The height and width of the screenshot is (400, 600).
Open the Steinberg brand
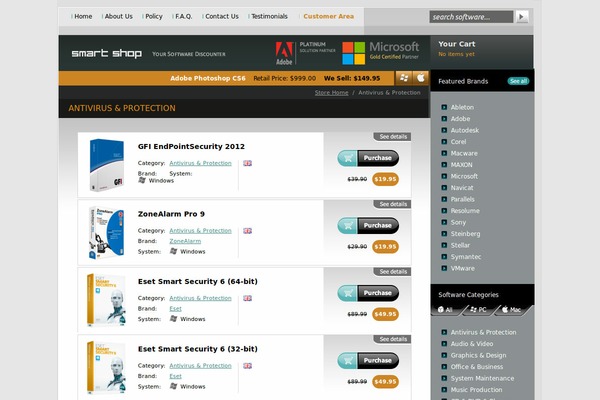[465, 234]
